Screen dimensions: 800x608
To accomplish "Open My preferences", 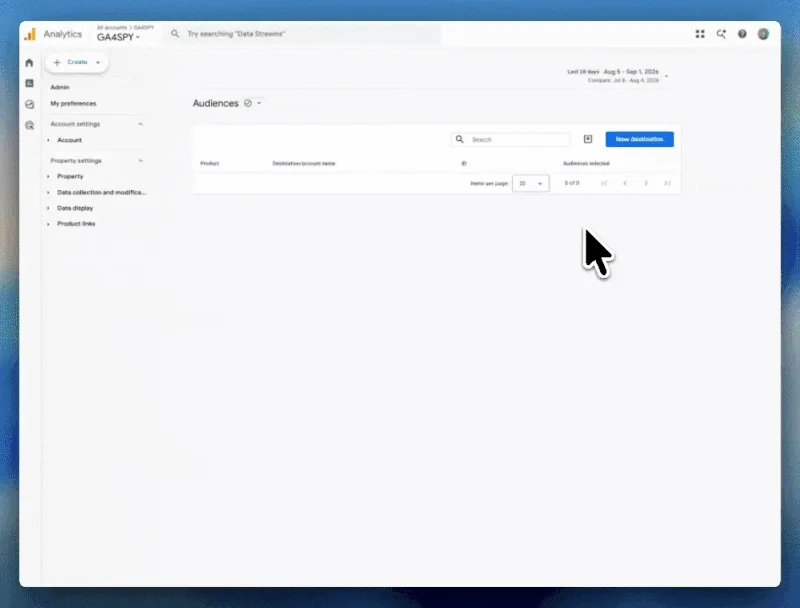I will pyautogui.click(x=73, y=104).
